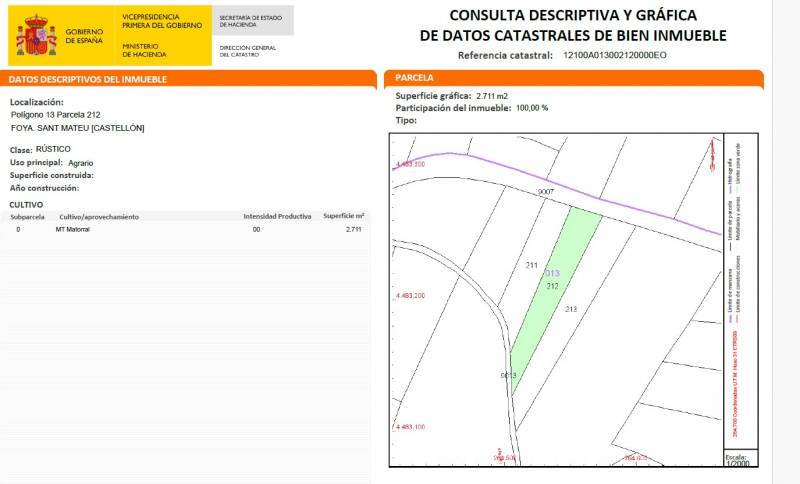Screen dimensions: 800x484
Task: Click road label 9007 on the map
Action: pyautogui.click(x=545, y=191)
